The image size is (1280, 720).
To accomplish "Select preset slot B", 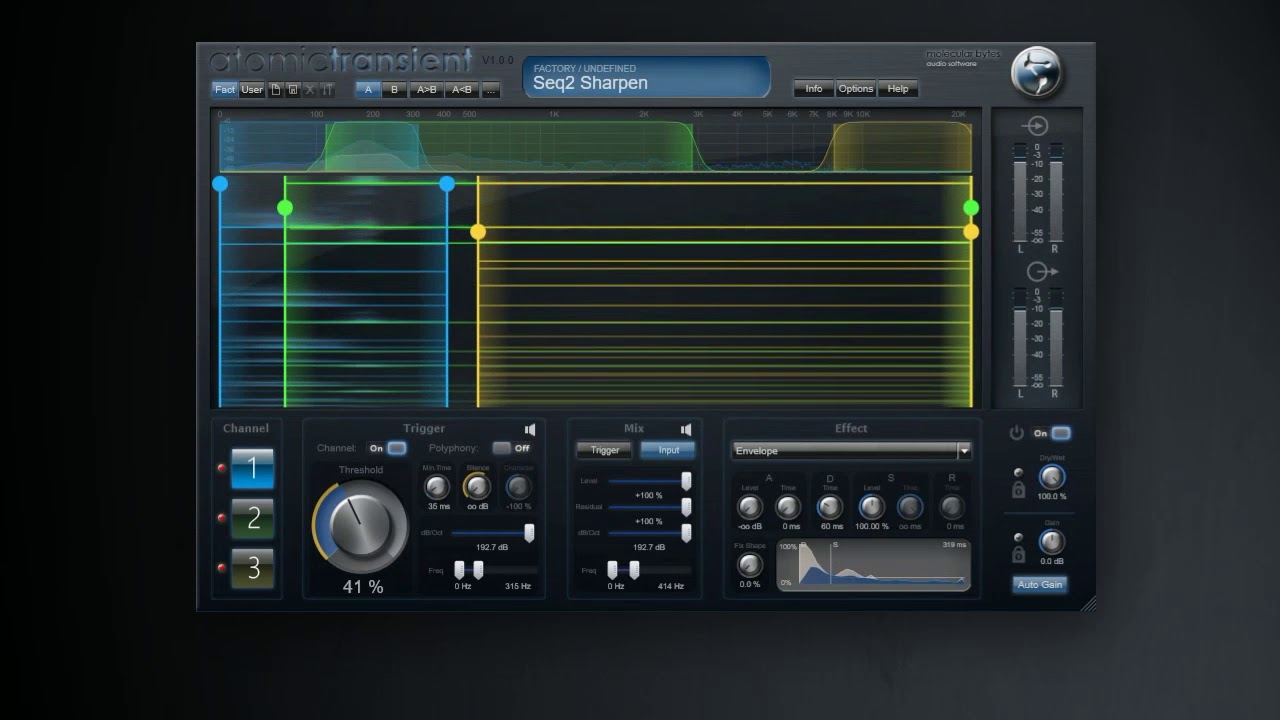I will [x=394, y=90].
